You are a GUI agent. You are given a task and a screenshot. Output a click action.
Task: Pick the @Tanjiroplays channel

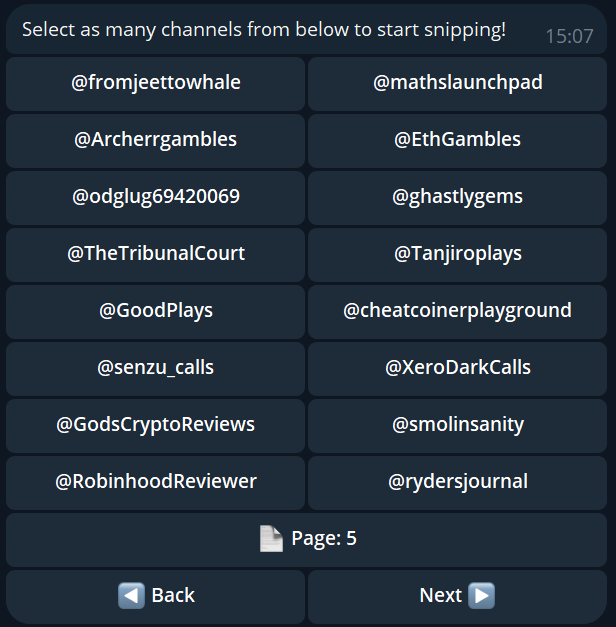(457, 254)
